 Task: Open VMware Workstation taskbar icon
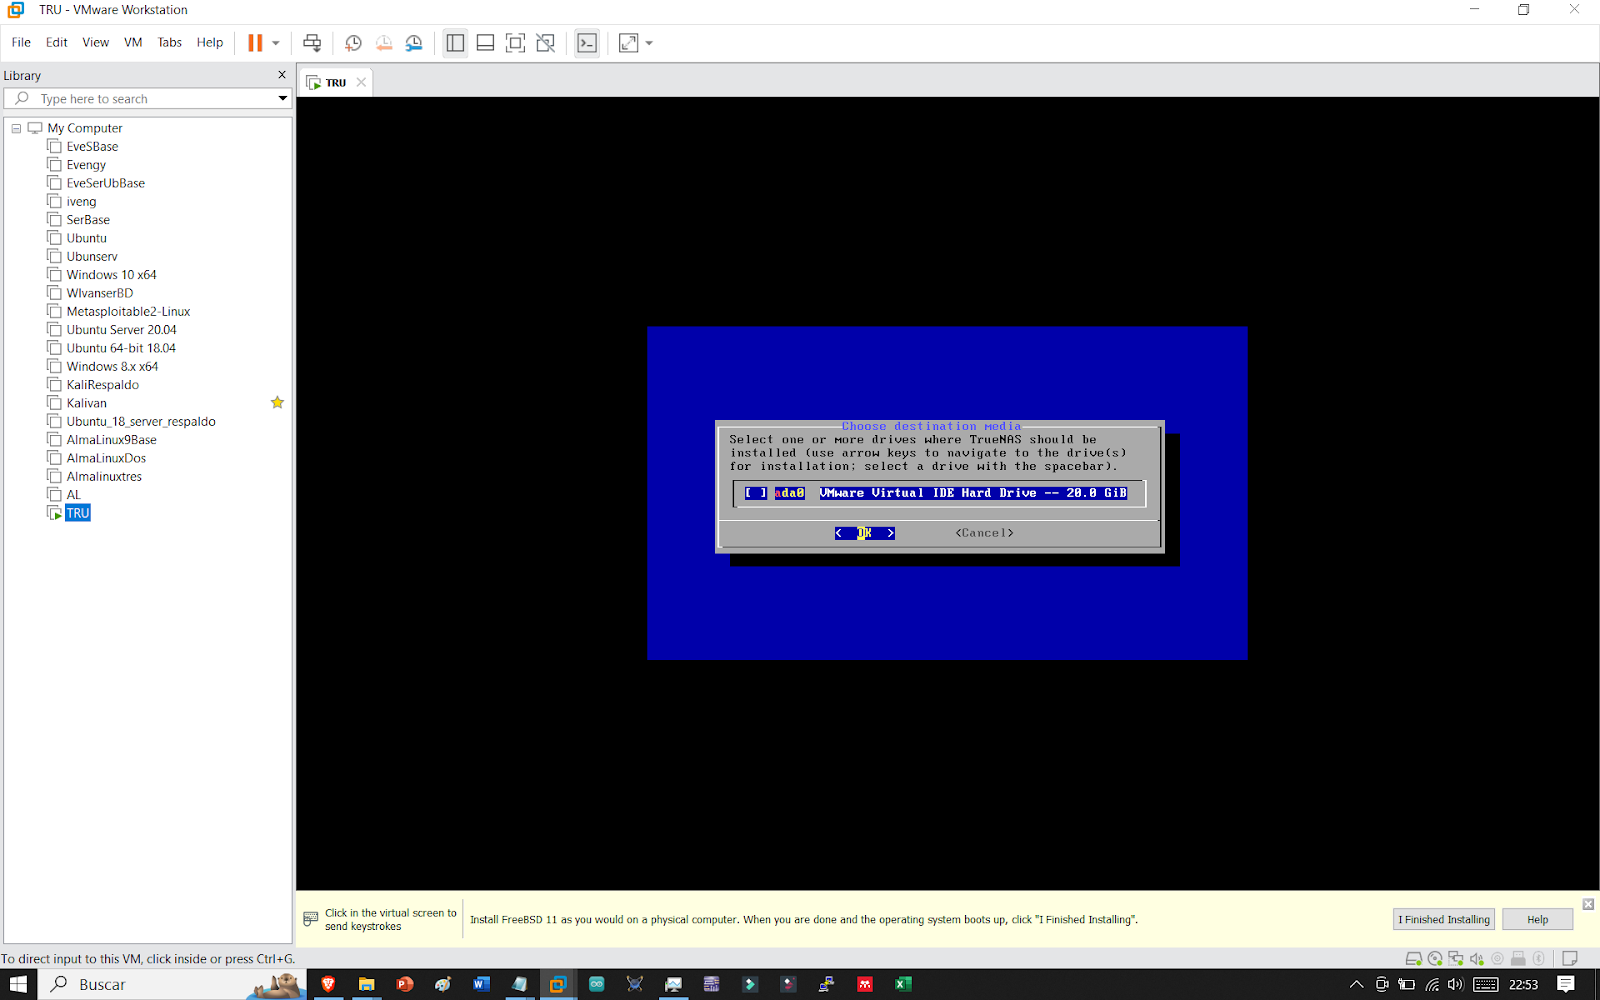click(x=558, y=984)
